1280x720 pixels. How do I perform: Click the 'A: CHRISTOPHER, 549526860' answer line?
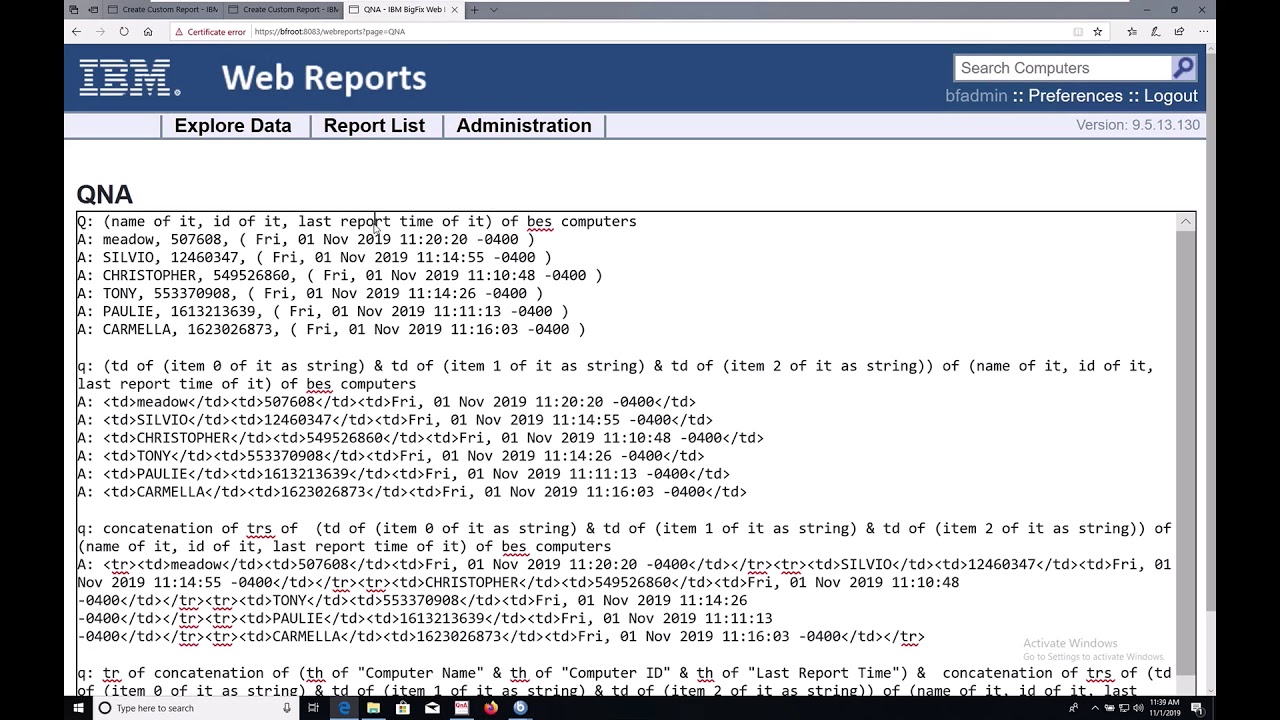point(340,275)
